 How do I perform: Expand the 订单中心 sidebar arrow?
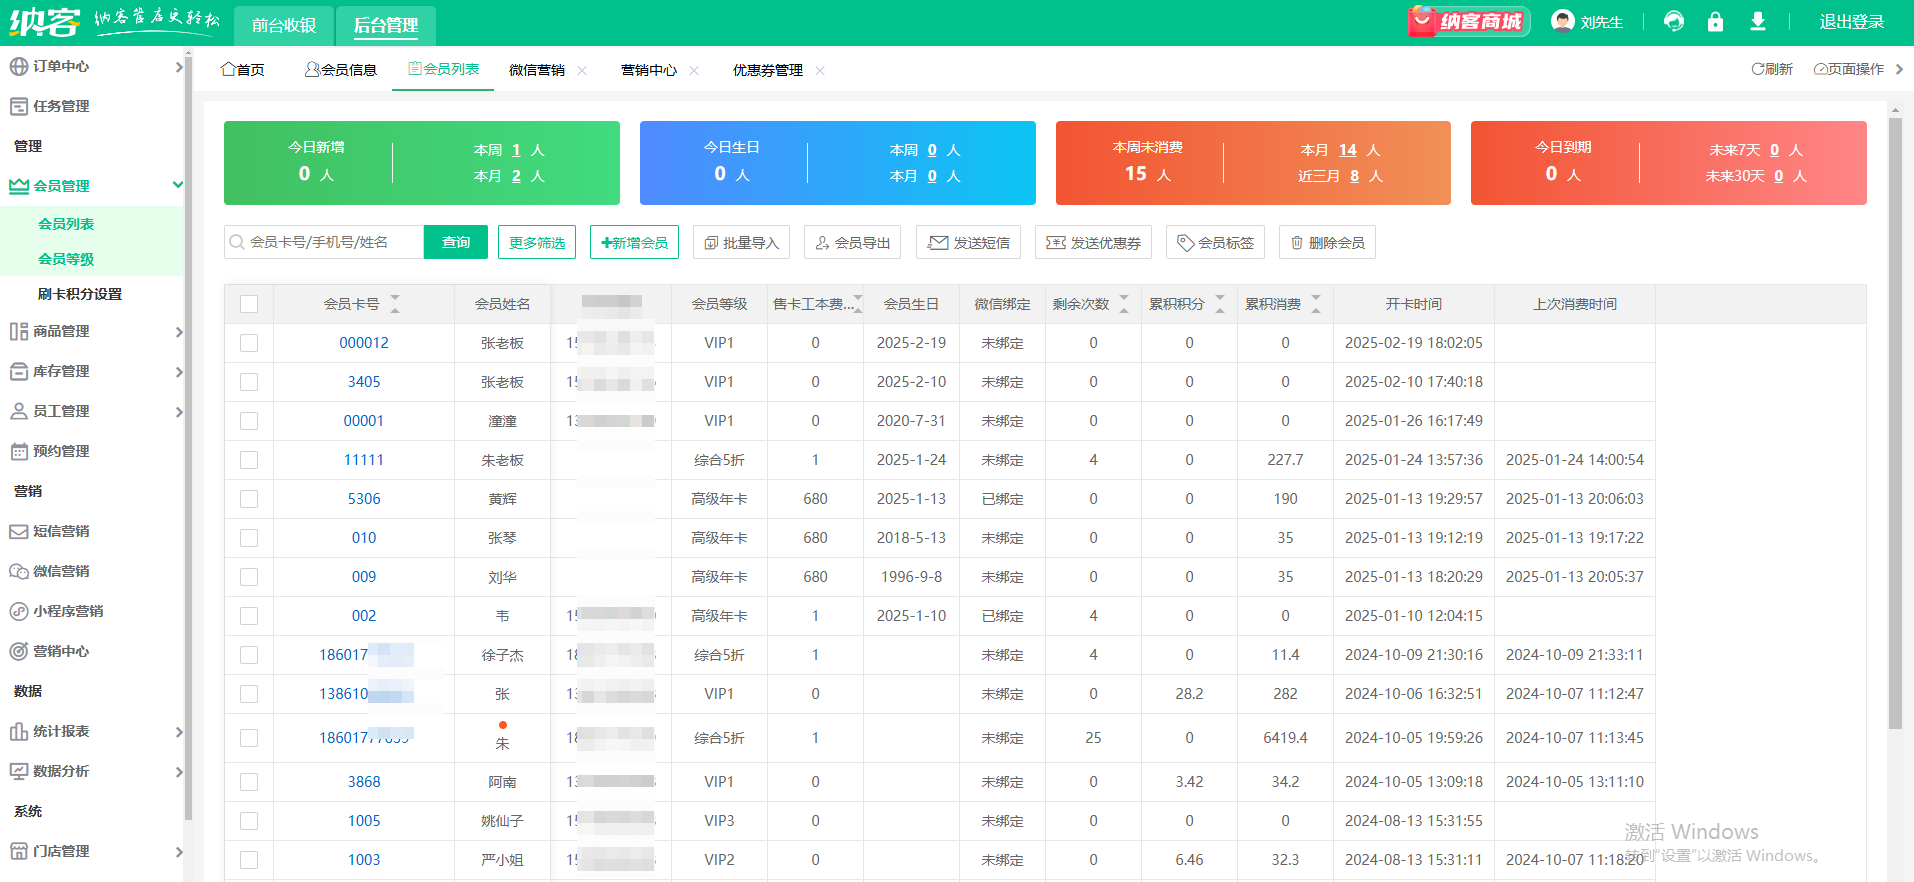pyautogui.click(x=179, y=67)
